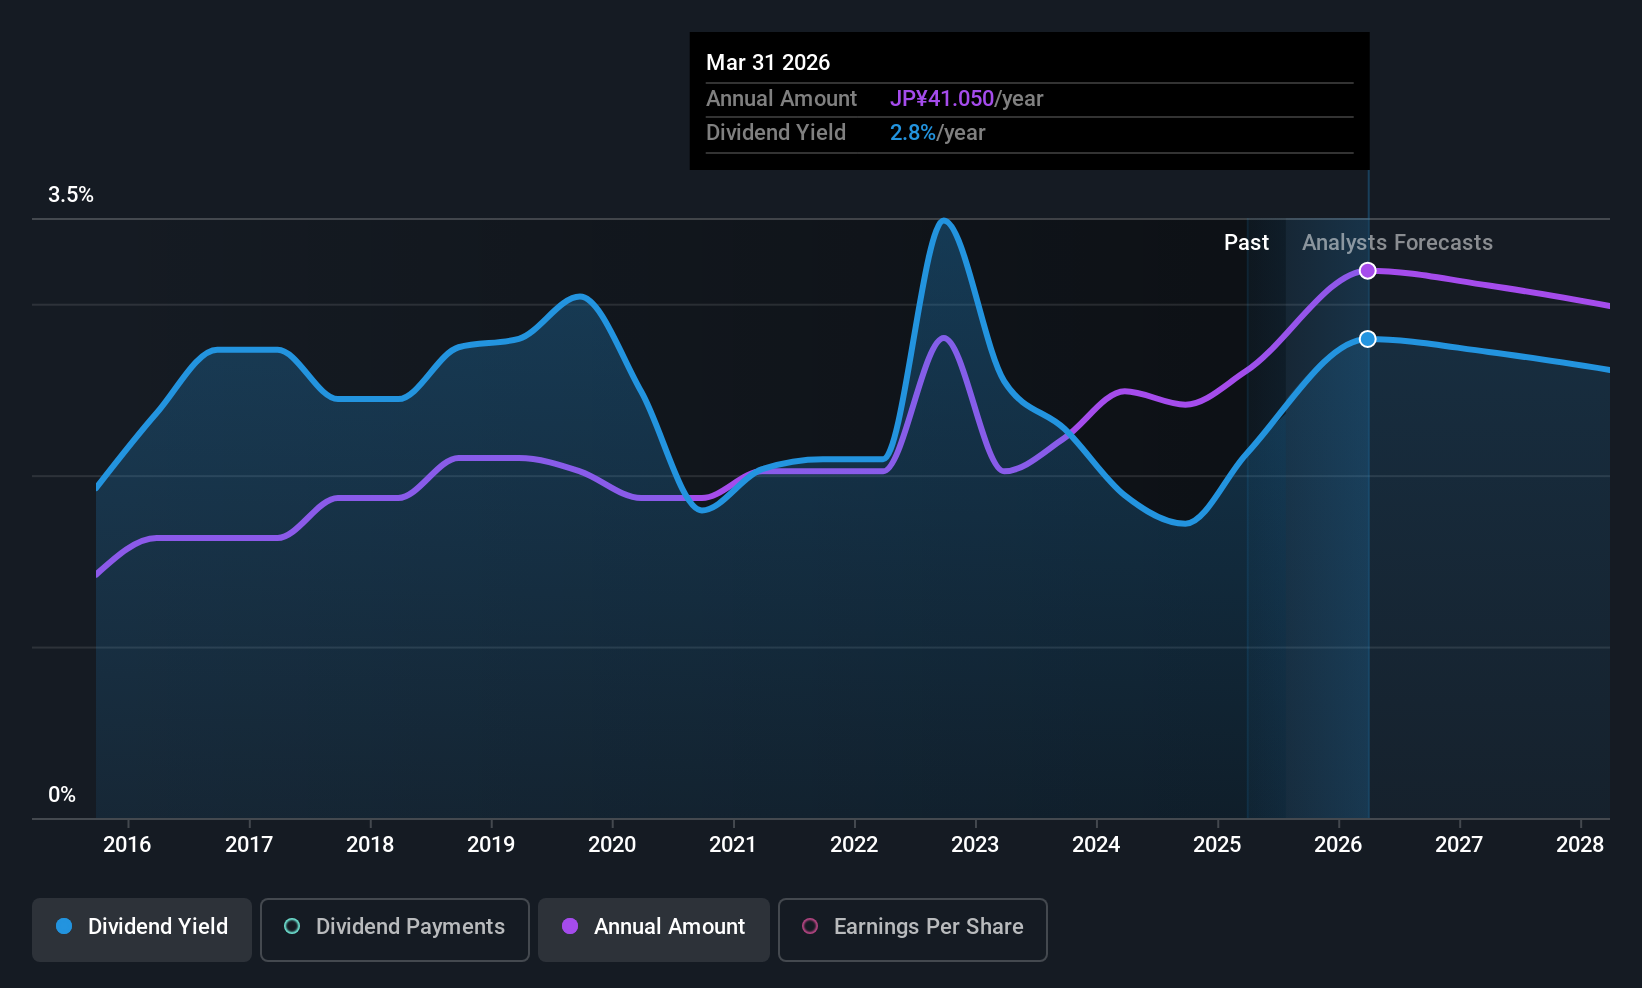Toggle the Dividend Yield legend button

[x=142, y=930]
